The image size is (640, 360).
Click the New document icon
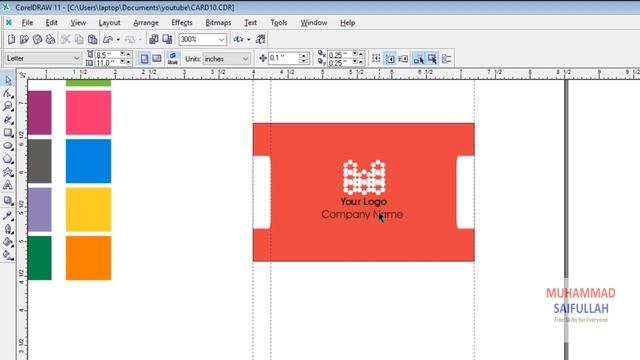tap(11, 39)
